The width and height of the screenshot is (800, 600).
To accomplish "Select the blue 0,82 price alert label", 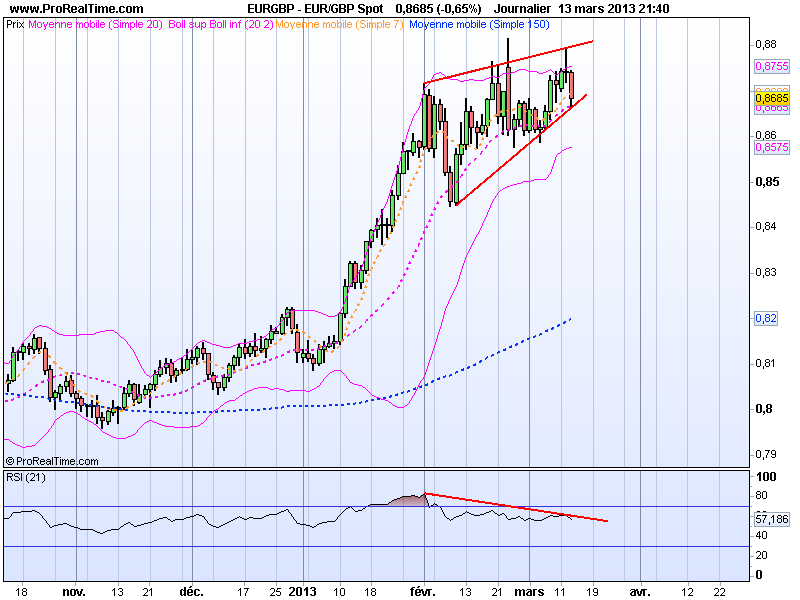I will pyautogui.click(x=766, y=320).
